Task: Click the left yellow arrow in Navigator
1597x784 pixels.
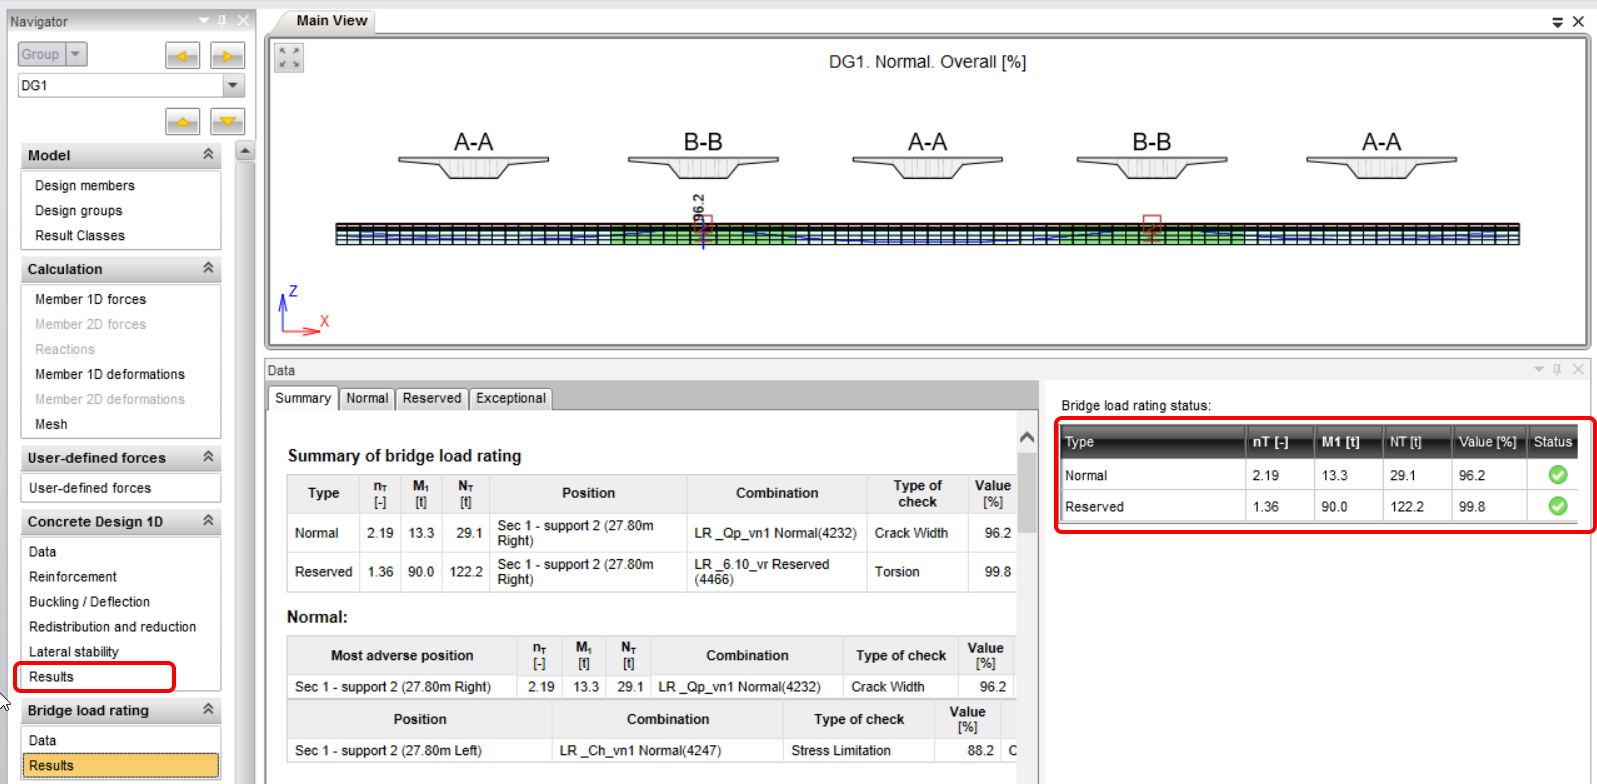Action: click(182, 56)
